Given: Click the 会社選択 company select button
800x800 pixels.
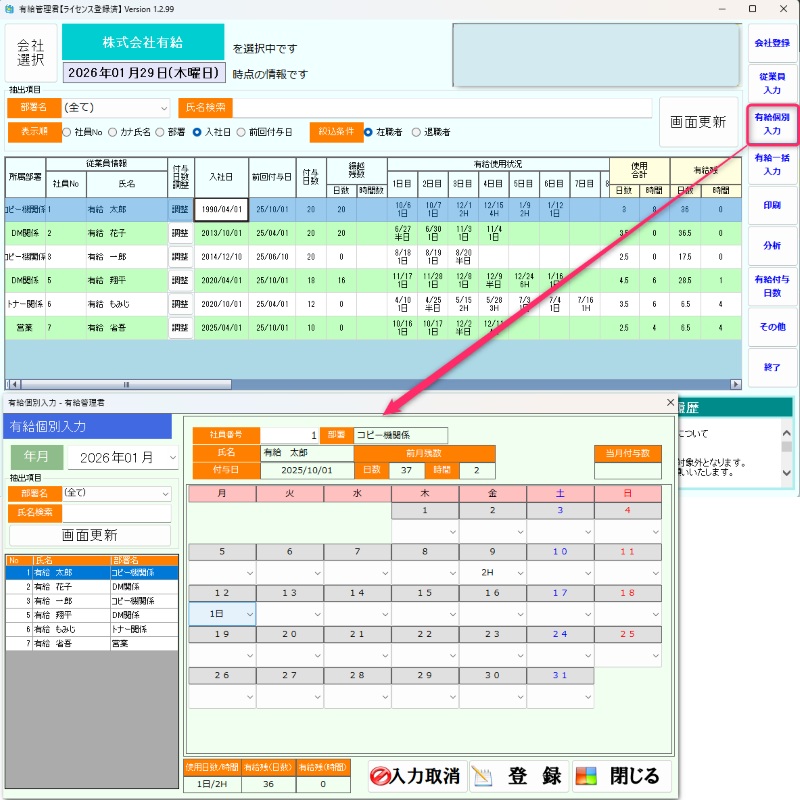Looking at the screenshot, I should [31, 52].
